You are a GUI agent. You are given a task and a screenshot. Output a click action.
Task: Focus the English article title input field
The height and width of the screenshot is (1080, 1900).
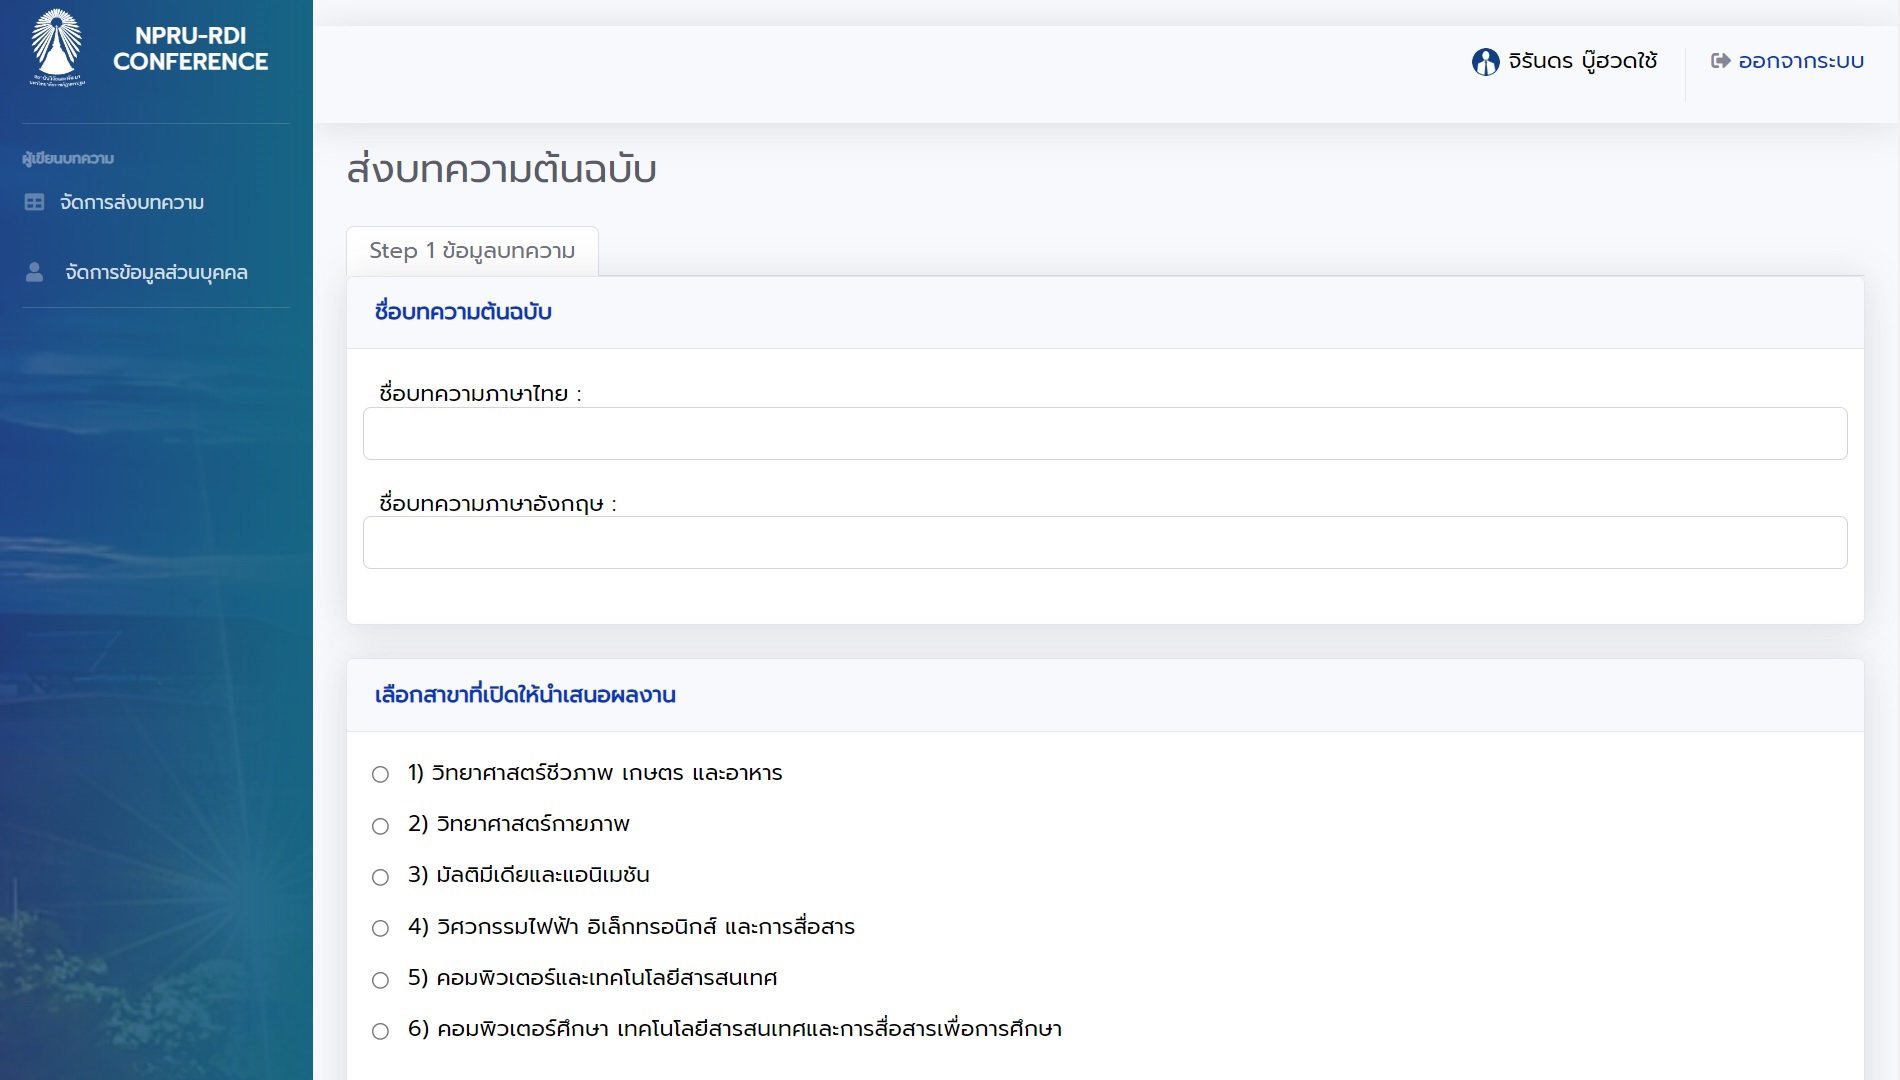[1104, 542]
